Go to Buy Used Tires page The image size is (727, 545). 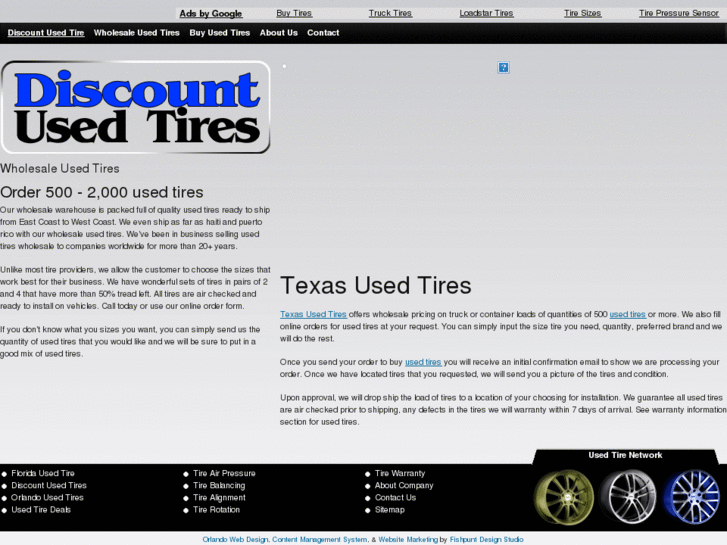(219, 33)
